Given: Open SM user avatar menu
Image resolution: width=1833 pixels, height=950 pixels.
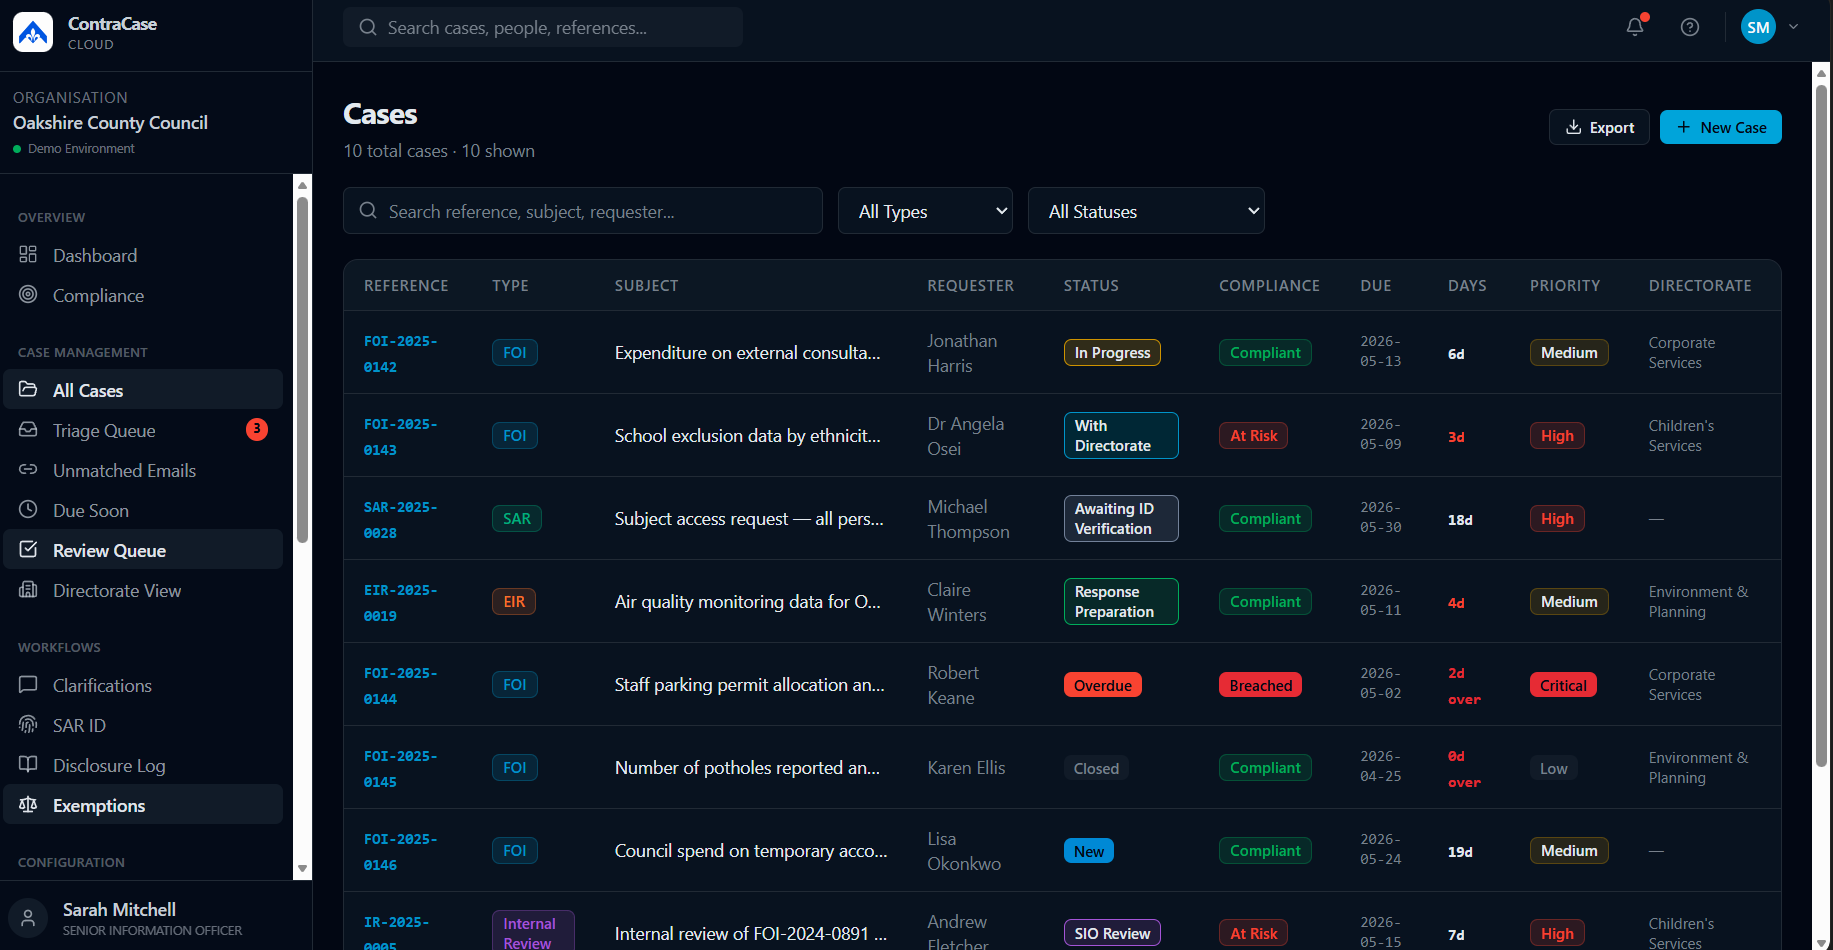Looking at the screenshot, I should pyautogui.click(x=1758, y=27).
